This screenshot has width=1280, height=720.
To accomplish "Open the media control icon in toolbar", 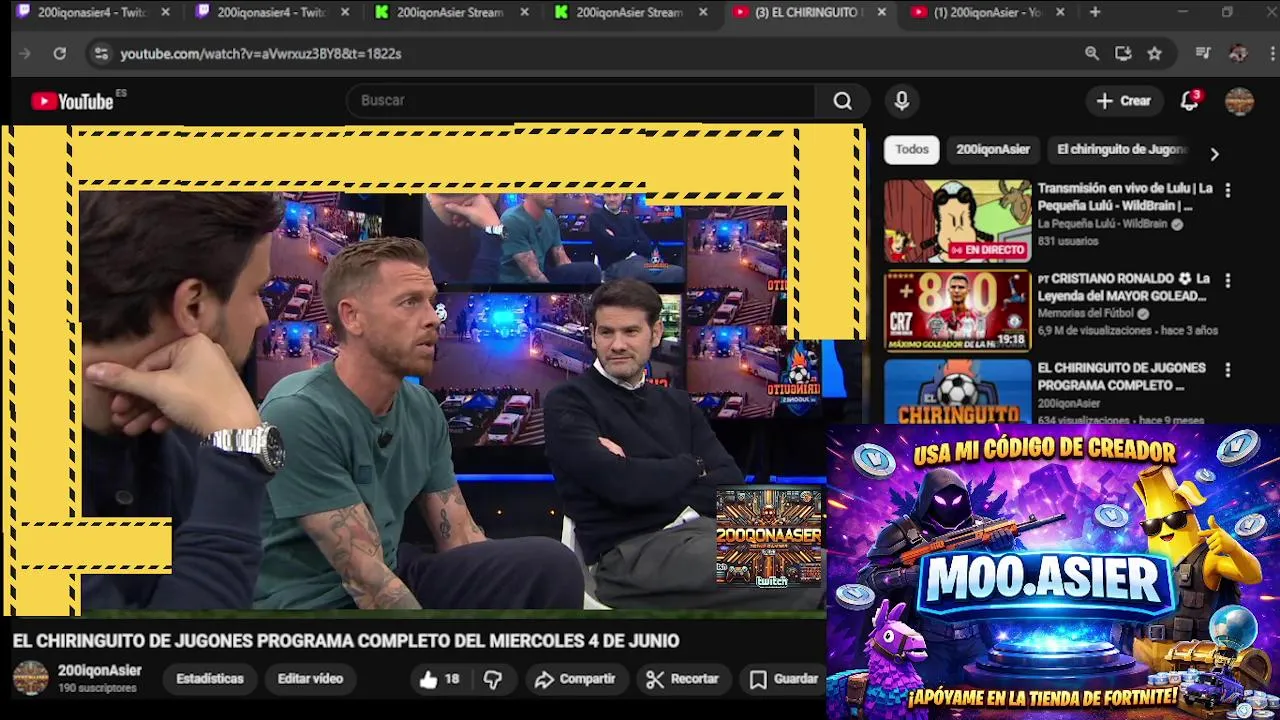I will point(1204,53).
